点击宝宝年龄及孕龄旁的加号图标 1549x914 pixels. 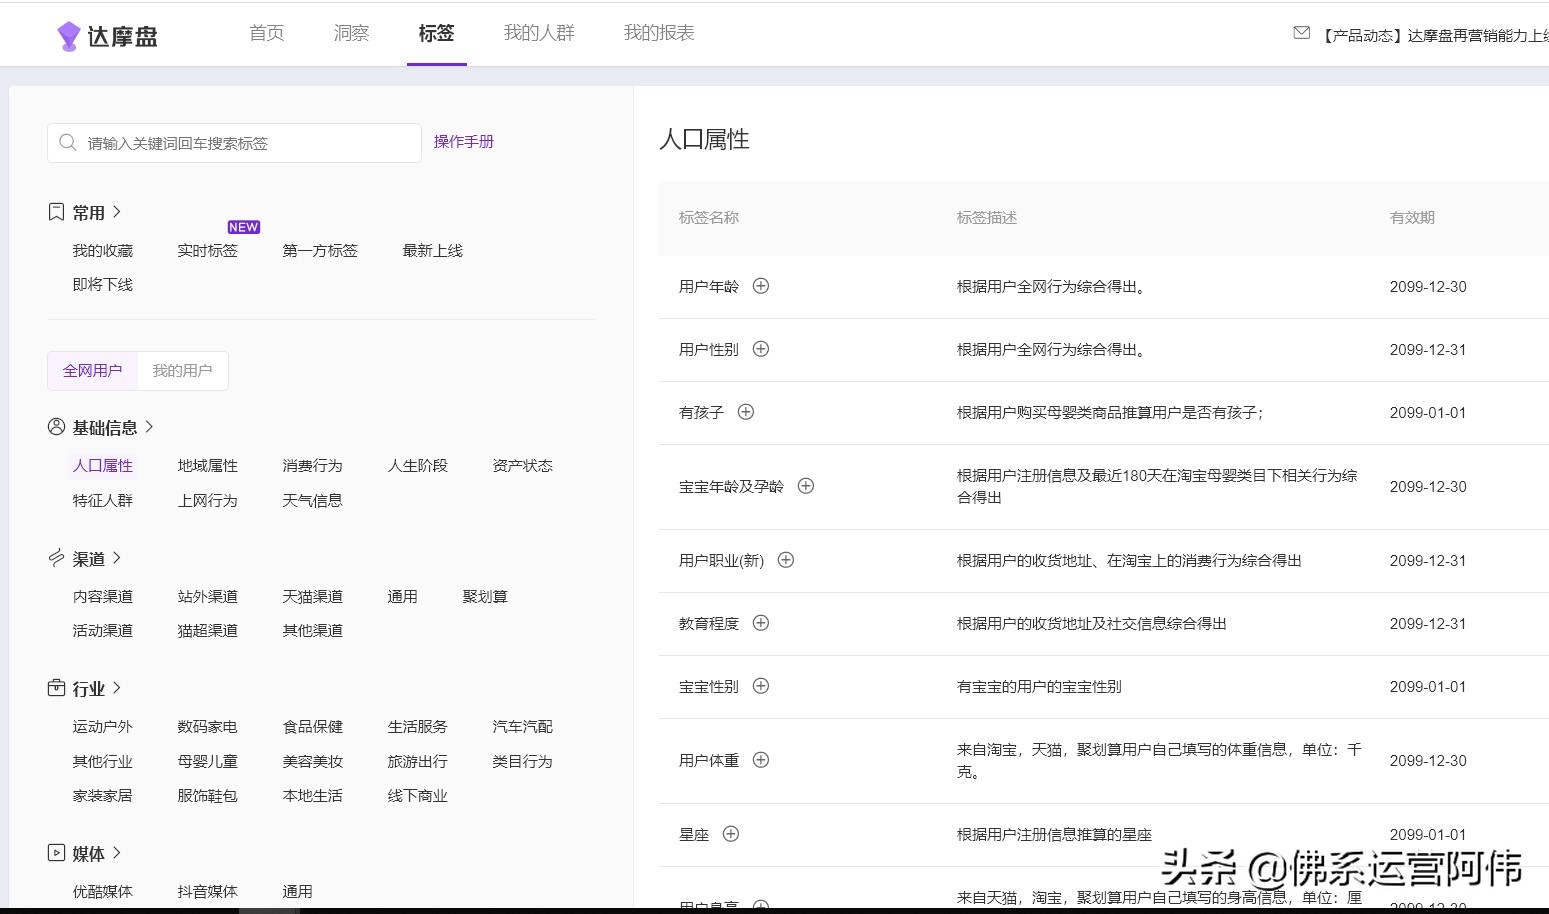point(806,486)
